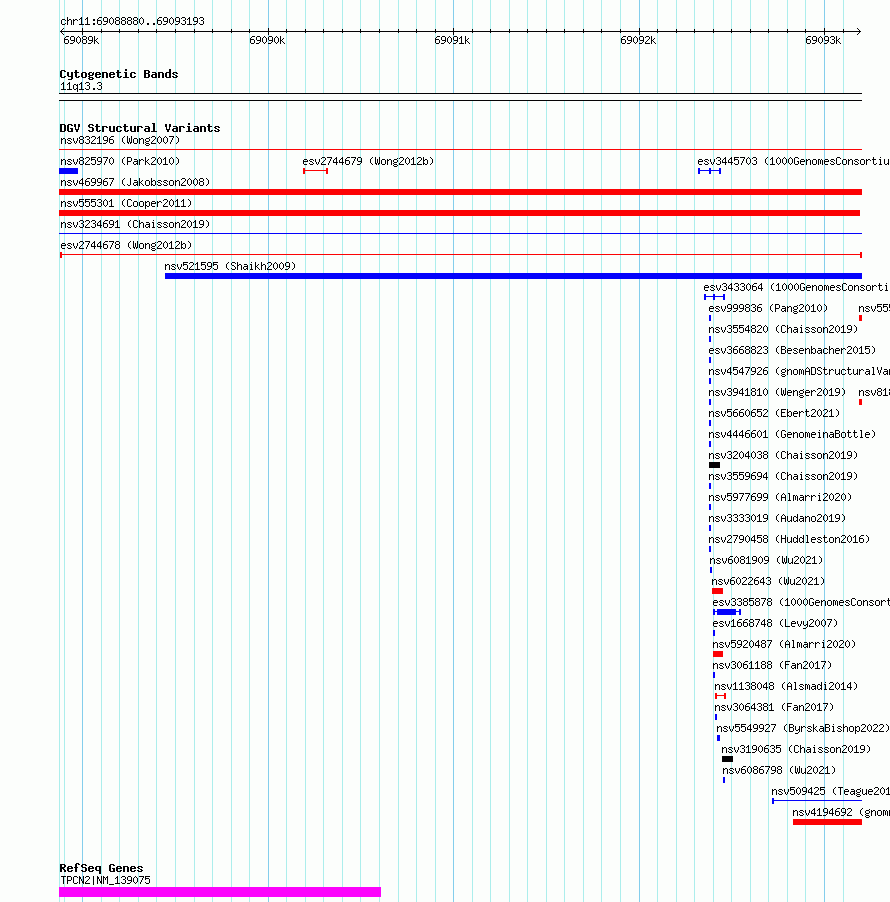Select the nsv825970 (Park2010) blue bar
This screenshot has width=890, height=902.
coord(68,171)
